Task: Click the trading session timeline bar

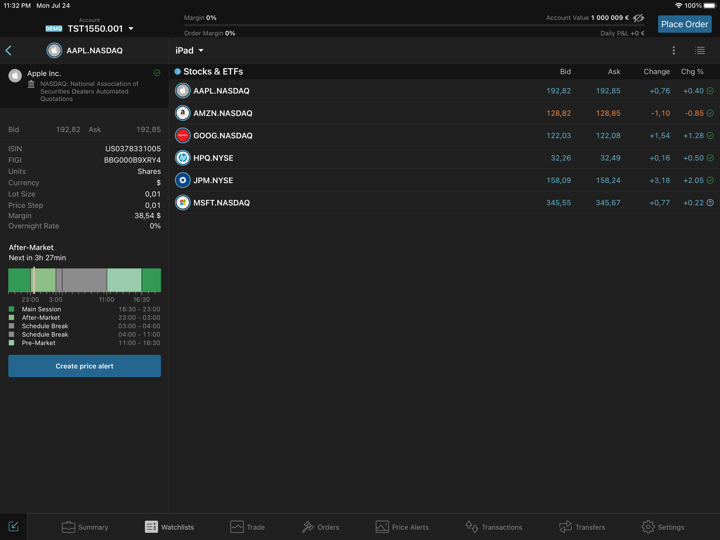Action: pos(84,280)
